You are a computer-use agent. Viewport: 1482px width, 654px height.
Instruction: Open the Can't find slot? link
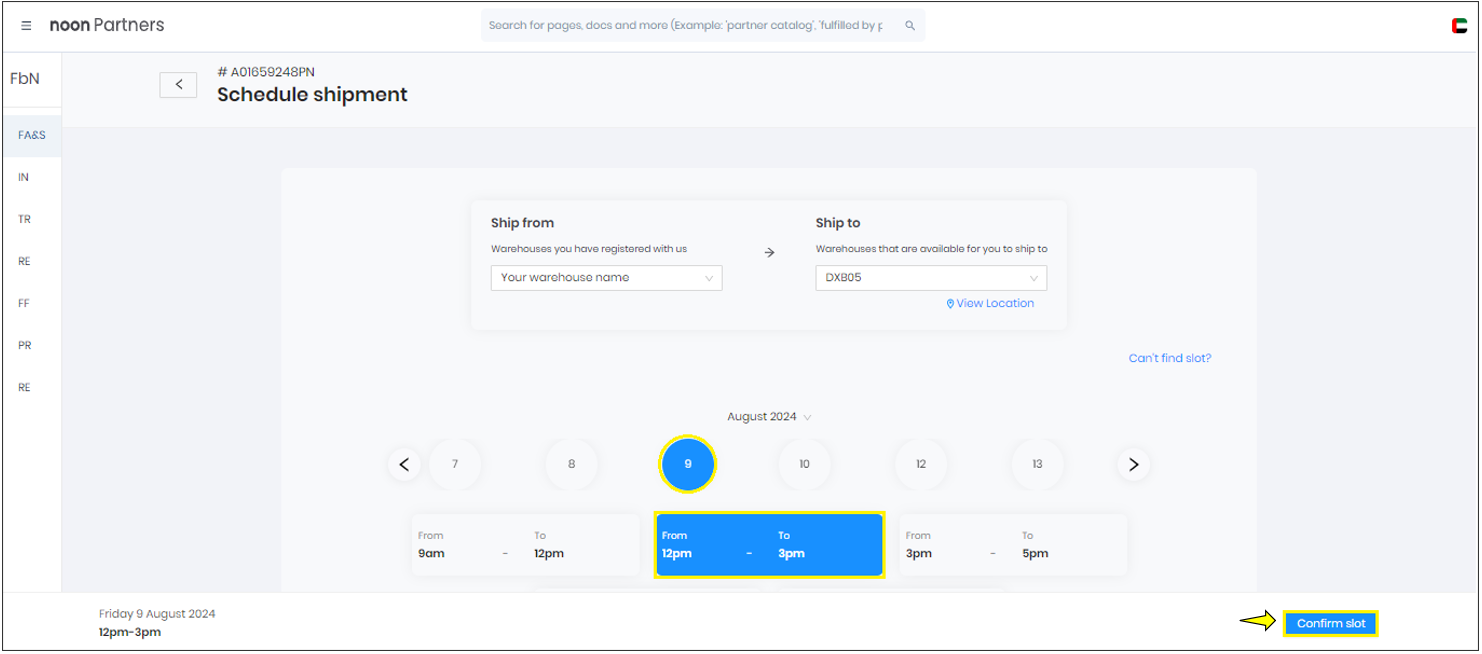[1170, 358]
